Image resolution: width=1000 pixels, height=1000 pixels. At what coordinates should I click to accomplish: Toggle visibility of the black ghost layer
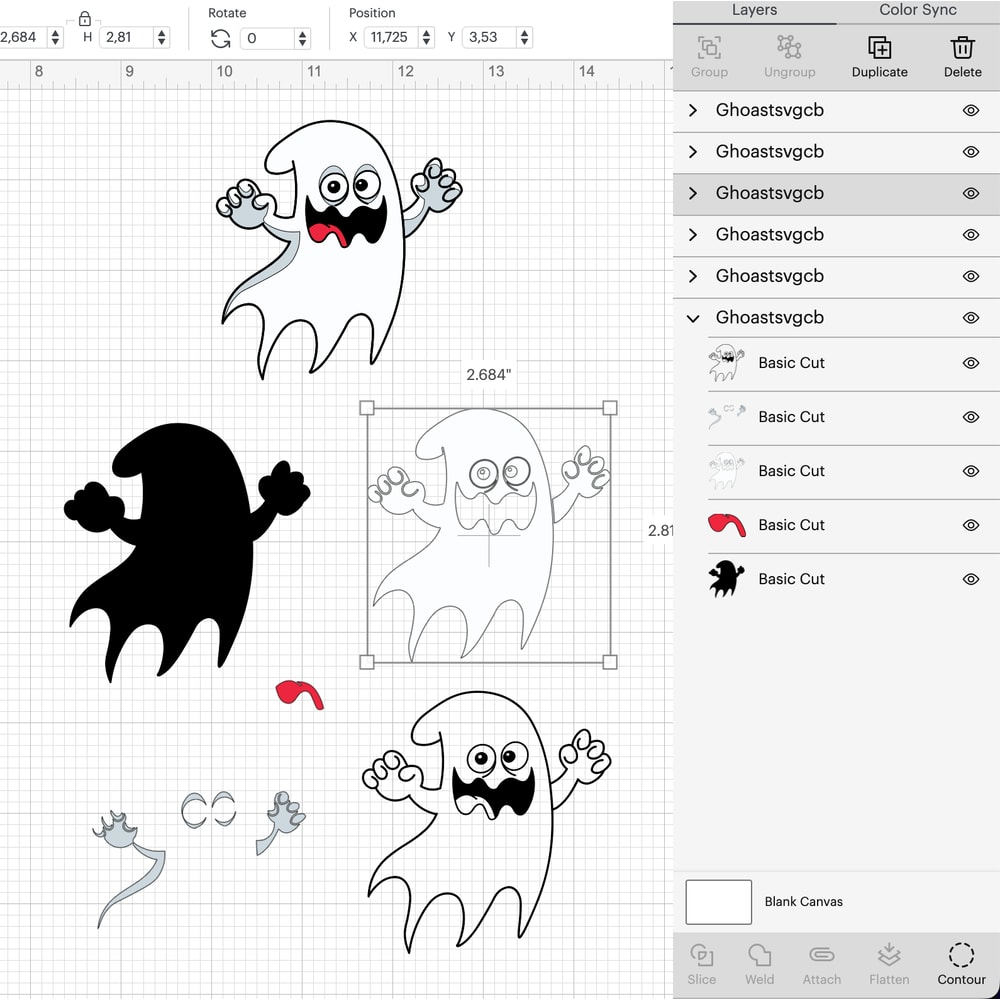click(971, 579)
